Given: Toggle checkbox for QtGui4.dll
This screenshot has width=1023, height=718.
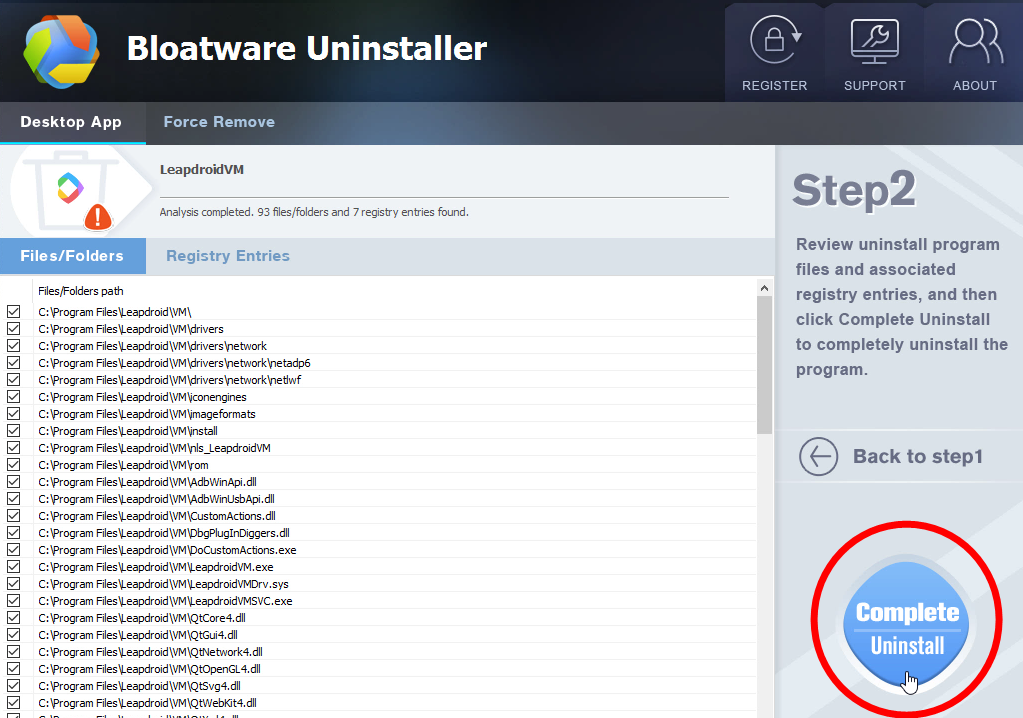Looking at the screenshot, I should [14, 635].
